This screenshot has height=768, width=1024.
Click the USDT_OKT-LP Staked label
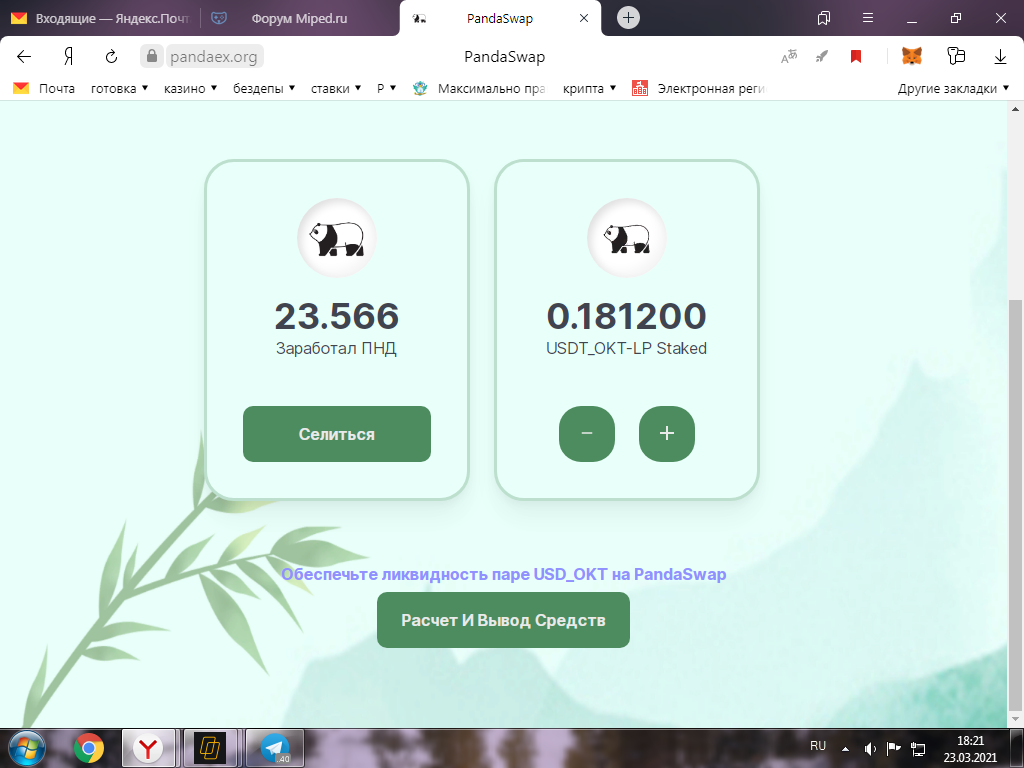pyautogui.click(x=627, y=348)
